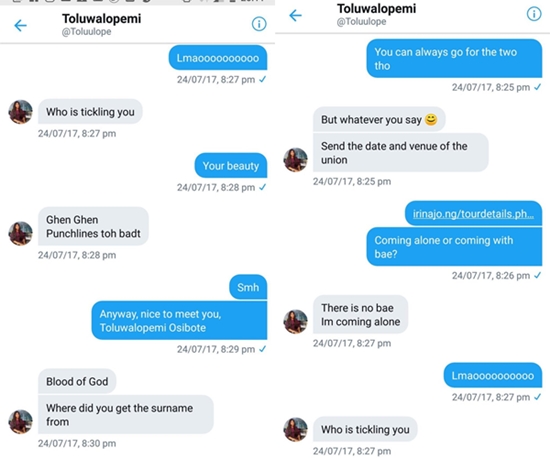
Task: Tap the 'Who is tickling you' bubble in right panel
Action: click(365, 429)
